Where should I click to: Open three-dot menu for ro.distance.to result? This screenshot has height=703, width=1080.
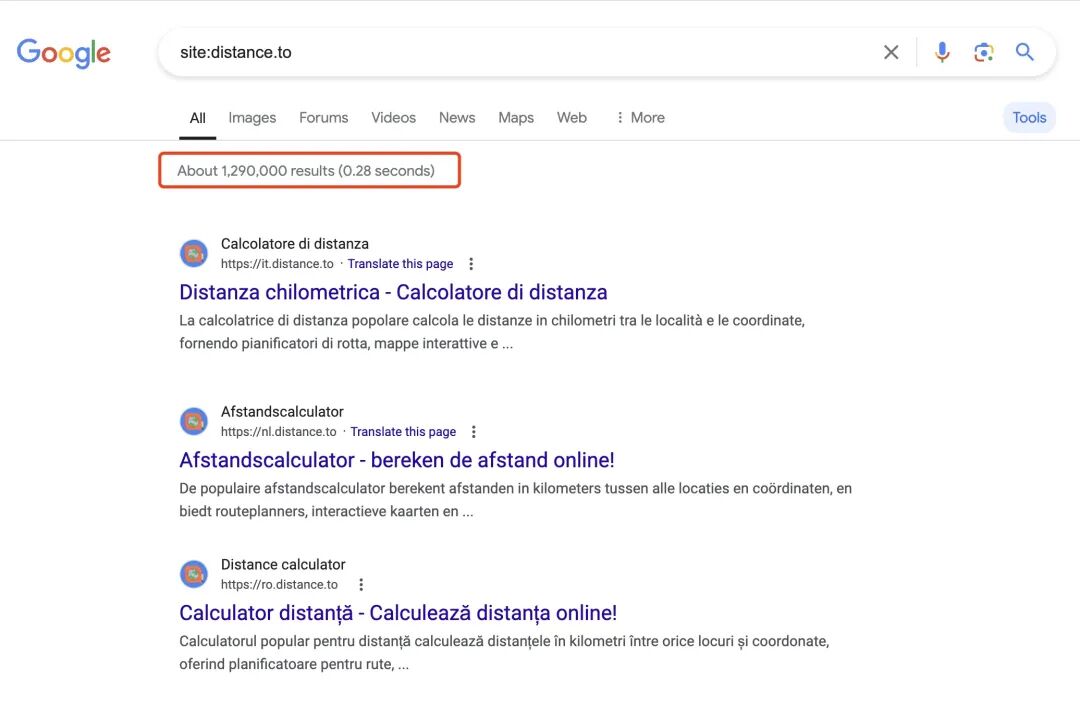click(361, 585)
